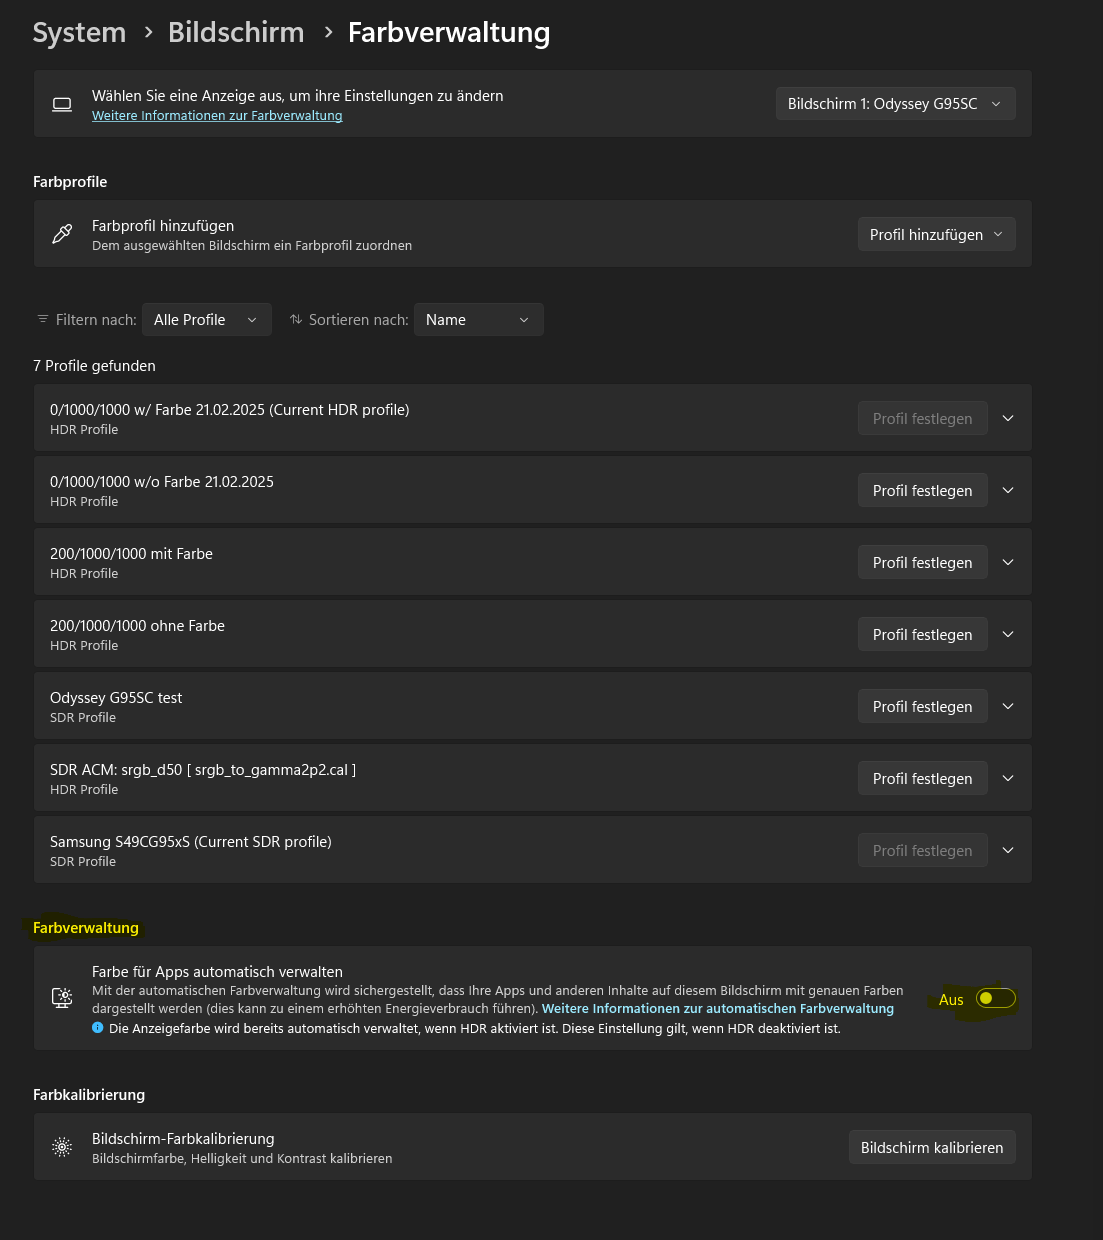Click the sort icon next to Sortieren nach
1103x1240 pixels.
[296, 319]
